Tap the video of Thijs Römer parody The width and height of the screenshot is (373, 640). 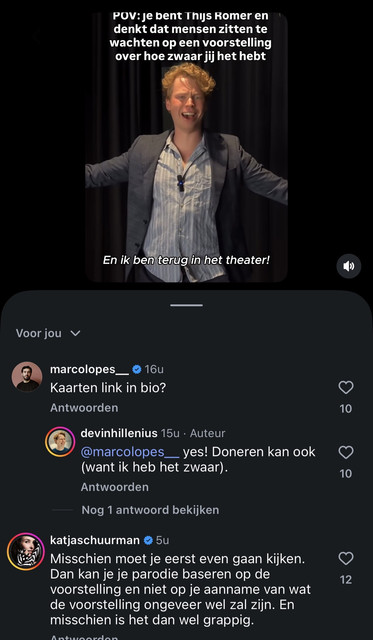[186, 147]
